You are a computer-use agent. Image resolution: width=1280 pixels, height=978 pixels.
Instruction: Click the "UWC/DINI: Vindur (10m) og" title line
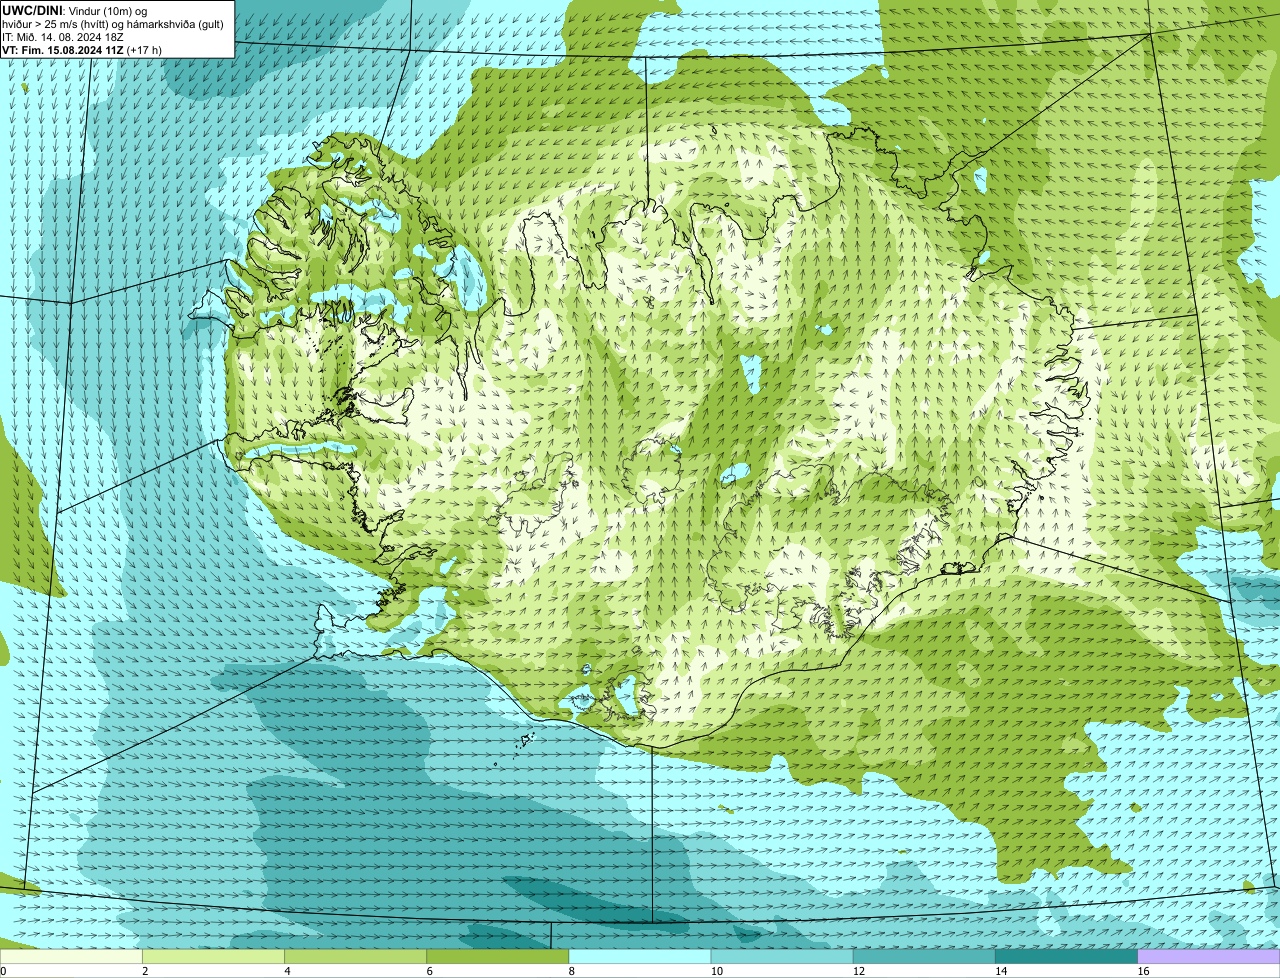(x=74, y=10)
